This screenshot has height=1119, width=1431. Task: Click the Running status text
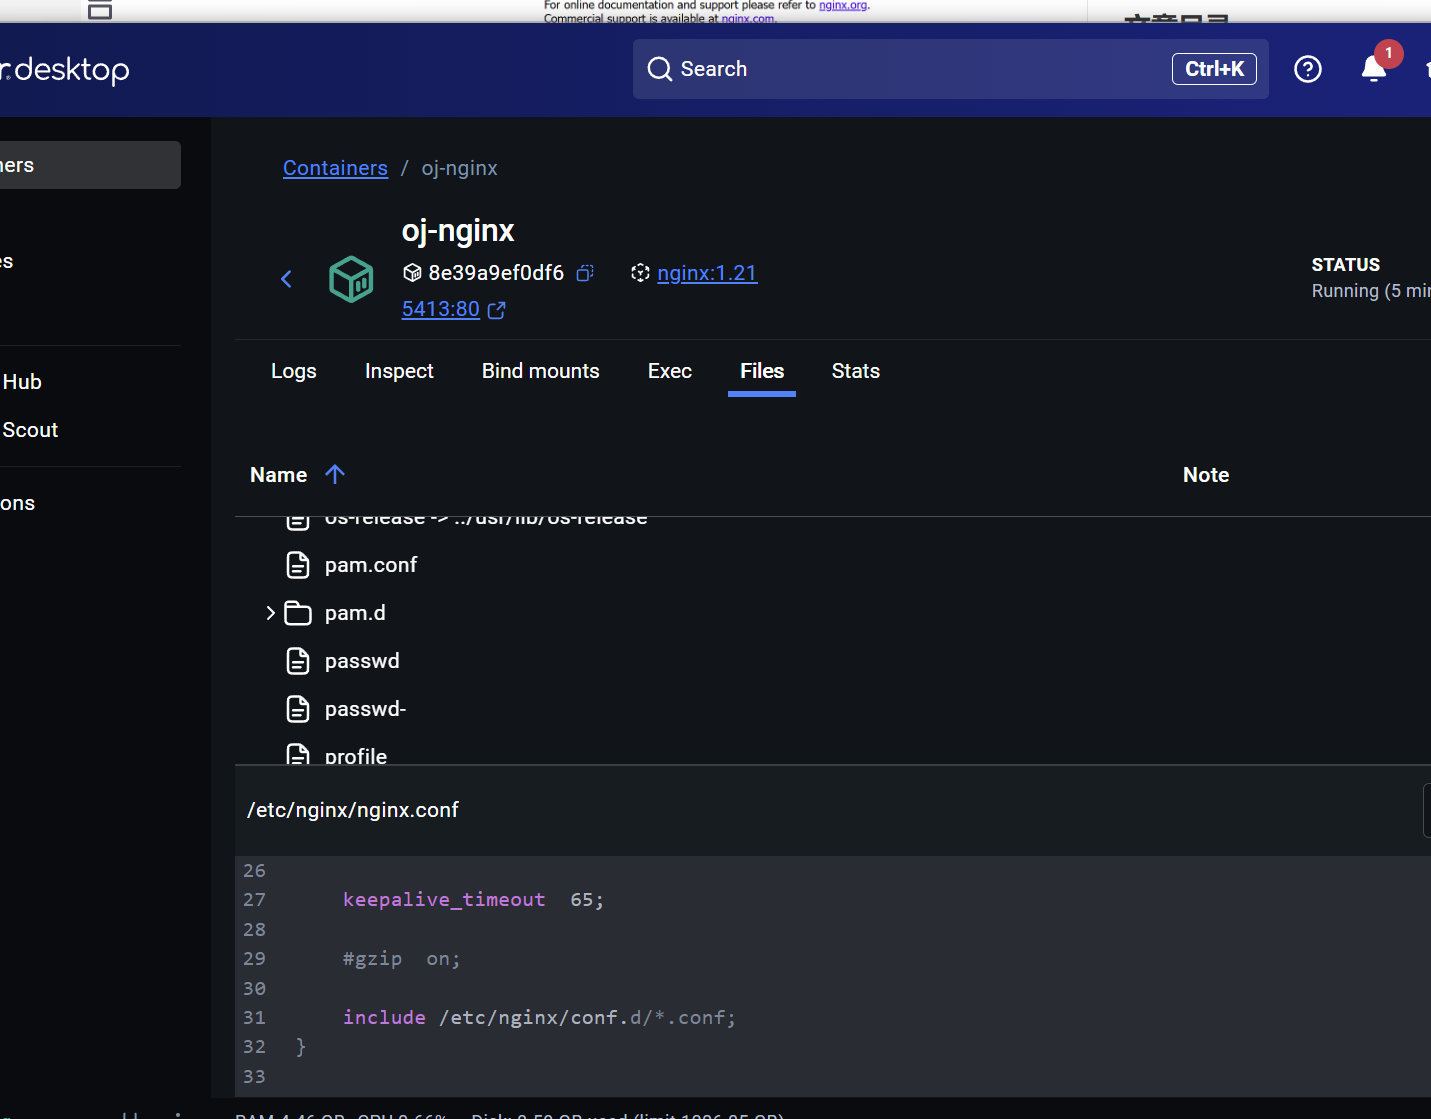click(1371, 291)
